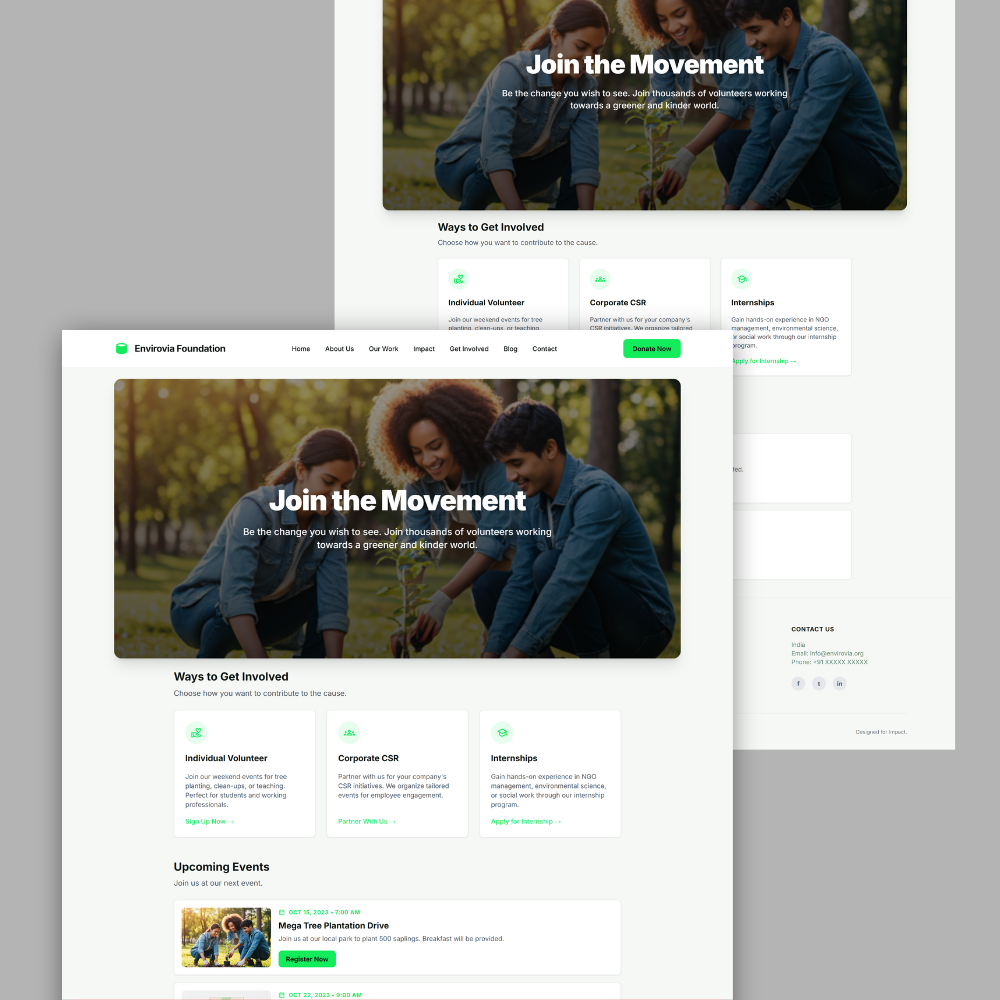Image resolution: width=1000 pixels, height=1000 pixels.
Task: Click the Donate Now button
Action: click(x=652, y=348)
